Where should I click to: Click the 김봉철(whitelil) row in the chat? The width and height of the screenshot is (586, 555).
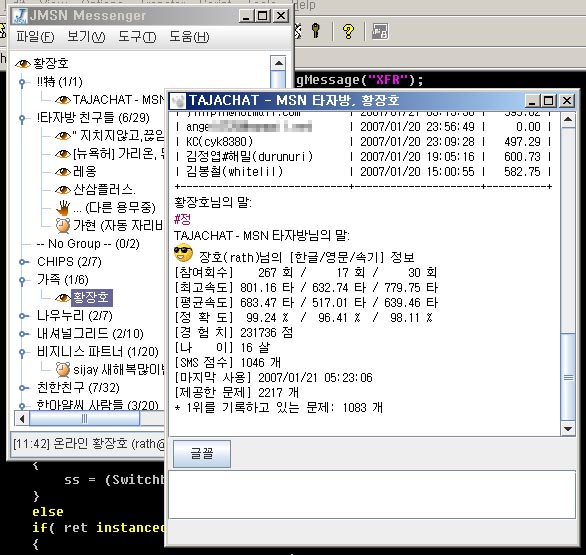tap(363, 172)
